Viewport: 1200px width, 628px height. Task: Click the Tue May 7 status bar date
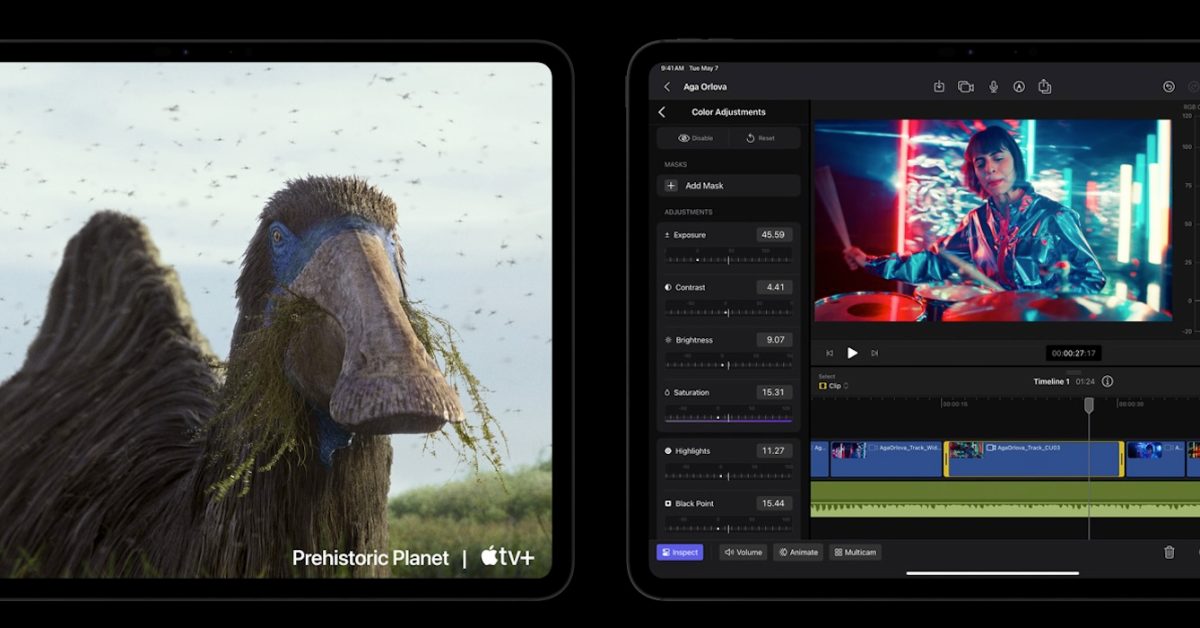click(706, 69)
